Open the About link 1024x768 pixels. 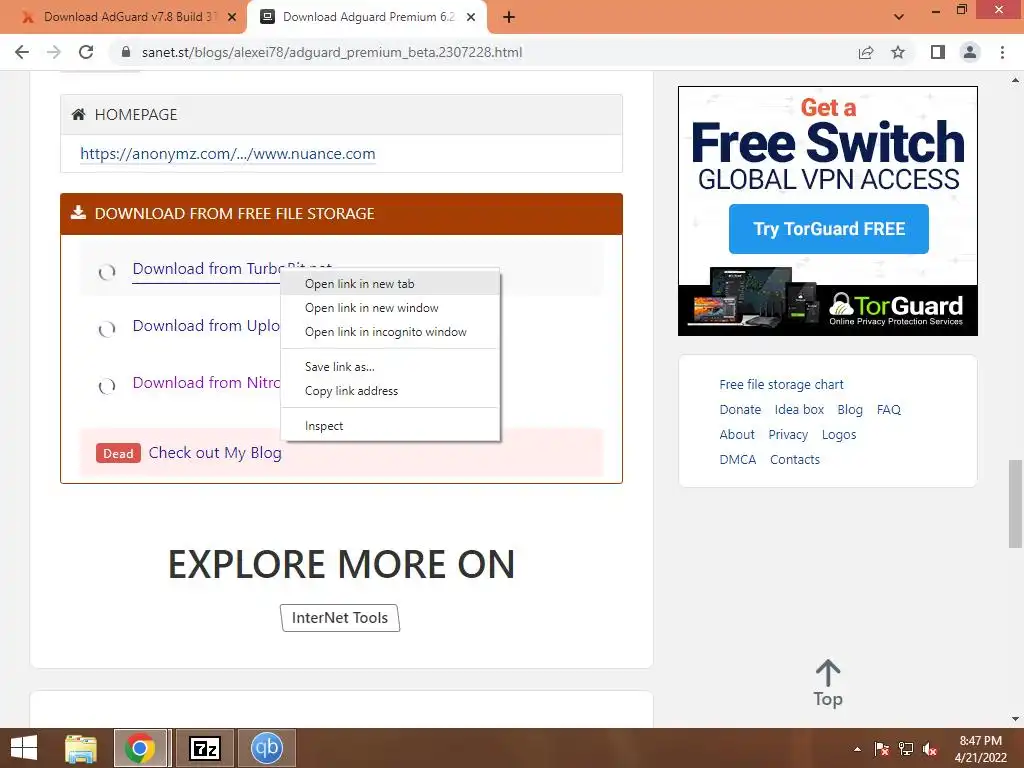[737, 434]
